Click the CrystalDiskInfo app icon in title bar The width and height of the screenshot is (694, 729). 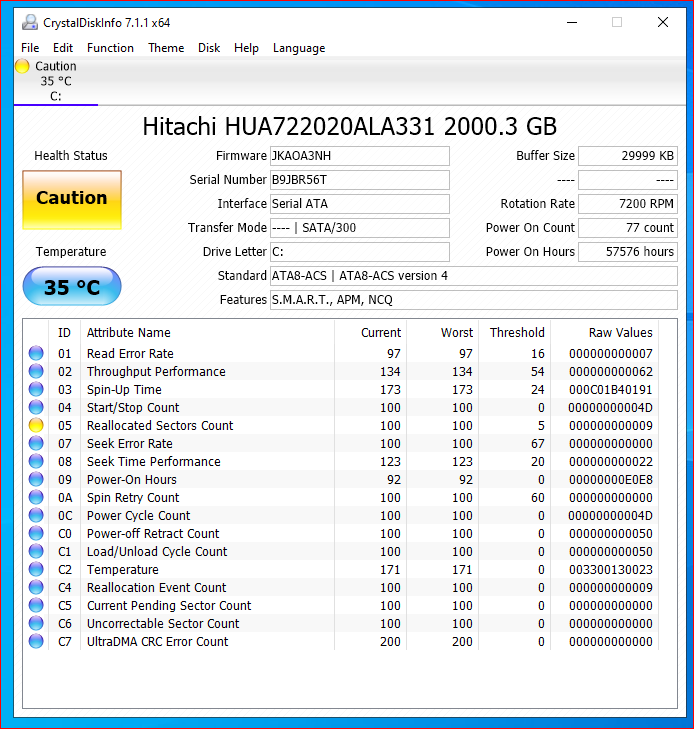click(30, 22)
